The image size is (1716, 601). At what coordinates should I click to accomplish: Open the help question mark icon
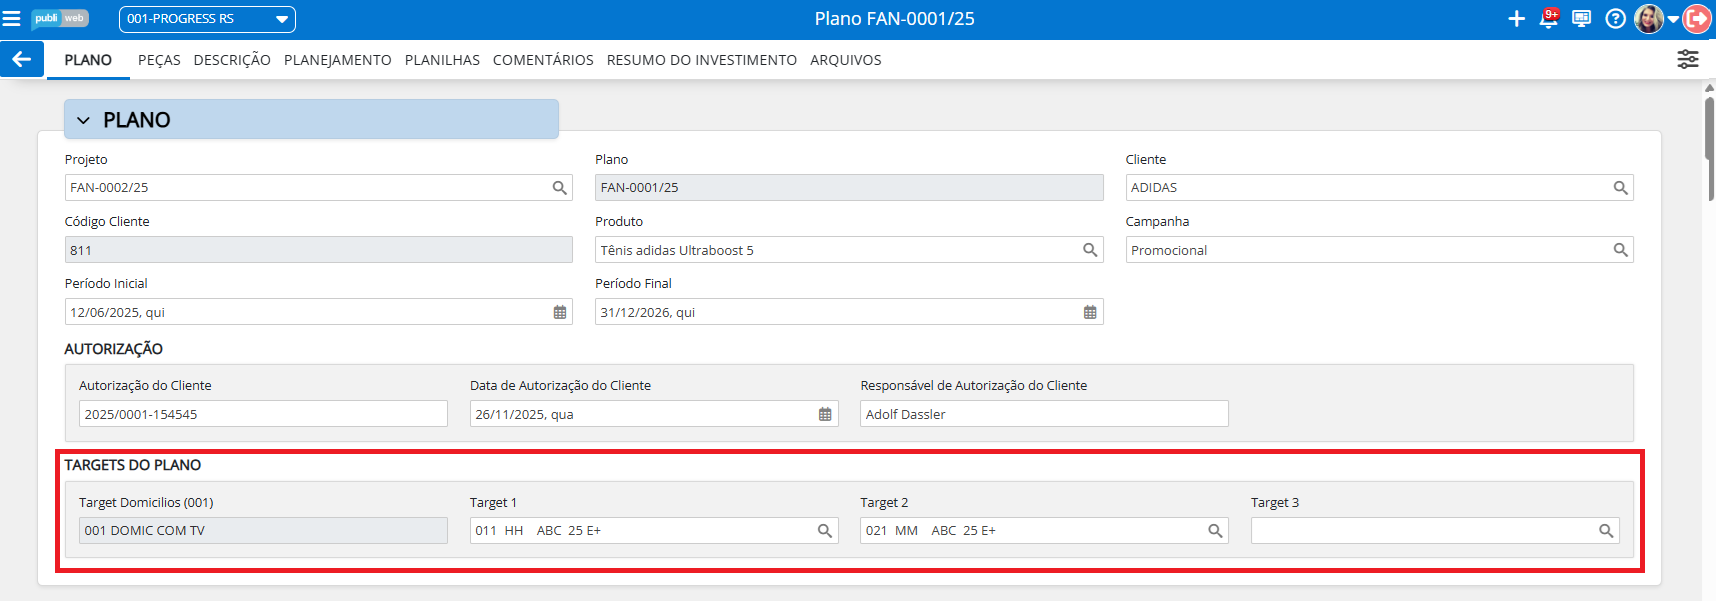pos(1615,19)
